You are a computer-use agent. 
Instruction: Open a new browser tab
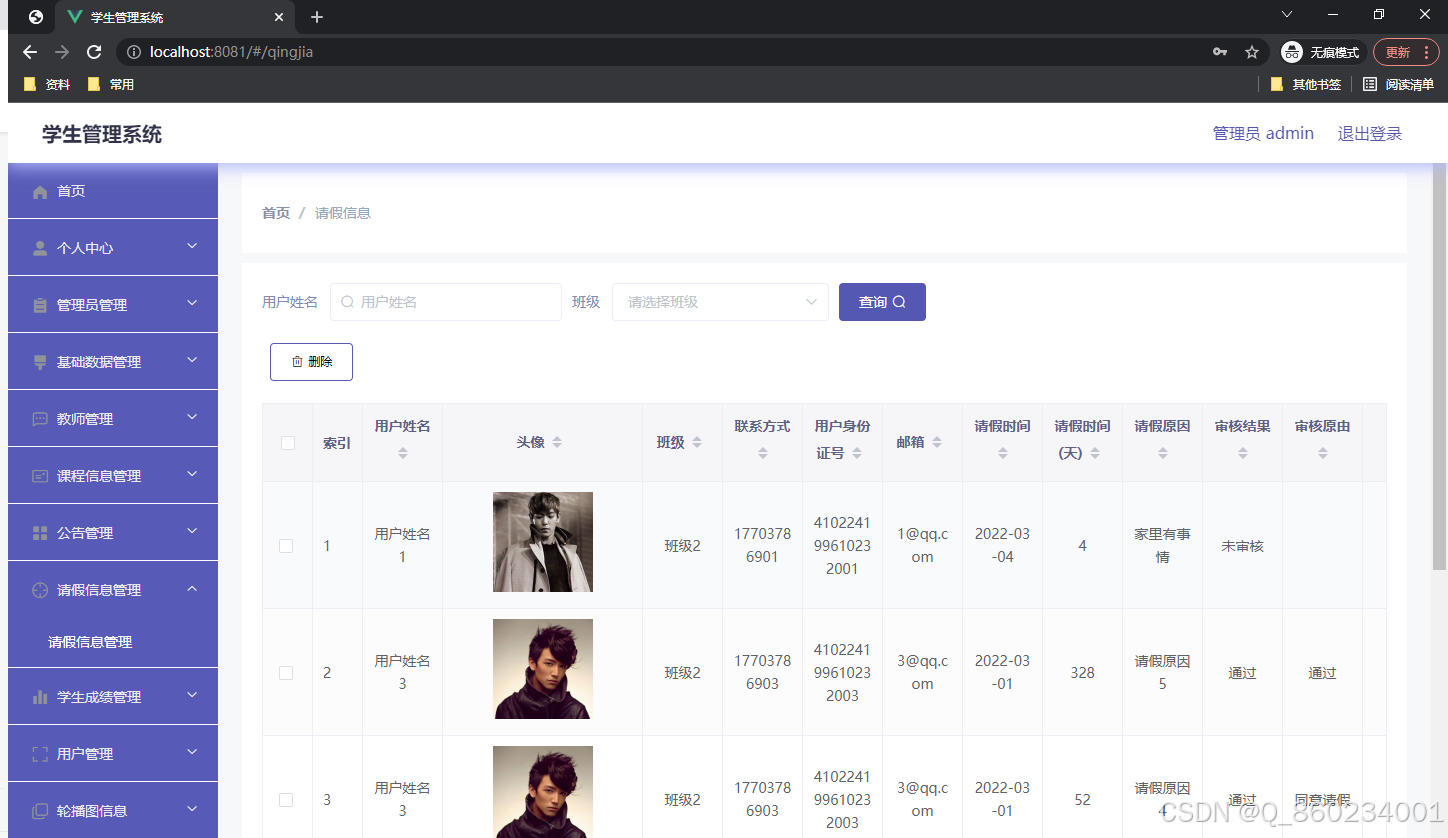tap(317, 17)
